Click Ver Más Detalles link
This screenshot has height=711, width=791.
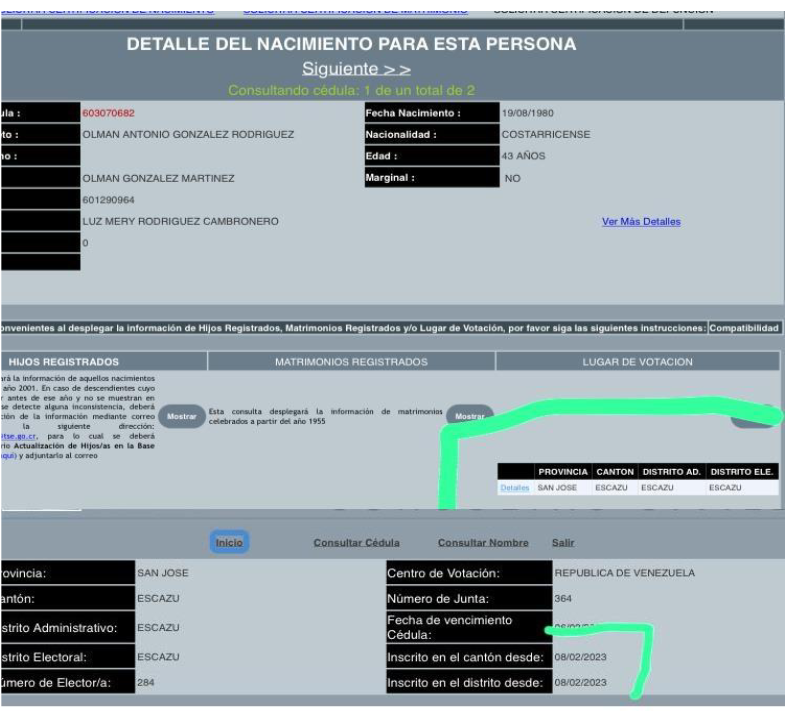click(641, 222)
